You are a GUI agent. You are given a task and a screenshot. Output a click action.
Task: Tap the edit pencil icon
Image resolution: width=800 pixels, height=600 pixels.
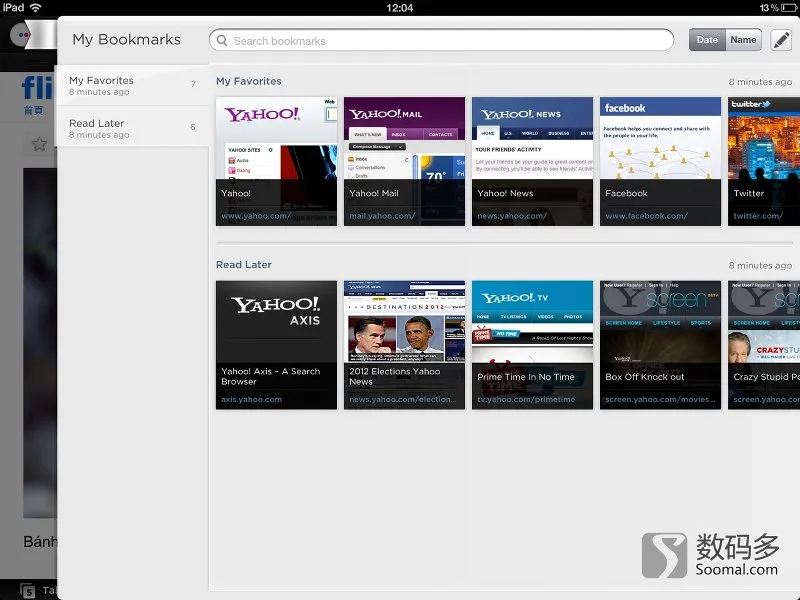click(781, 40)
